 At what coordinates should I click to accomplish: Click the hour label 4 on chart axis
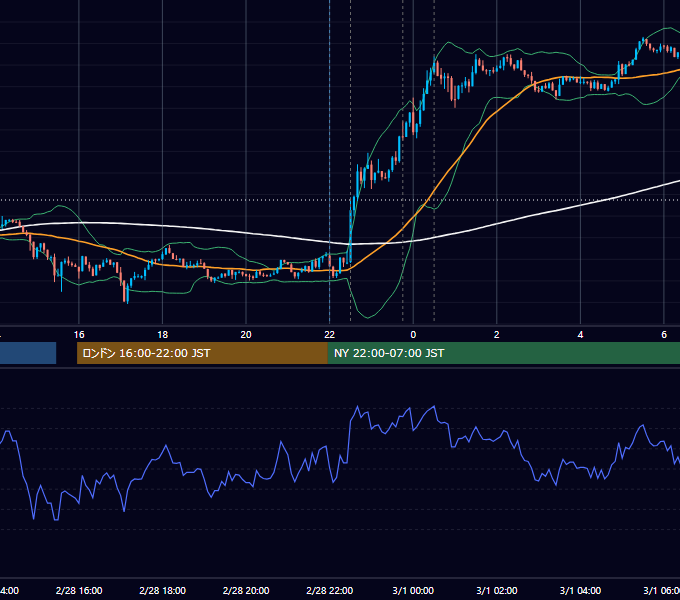coord(580,335)
